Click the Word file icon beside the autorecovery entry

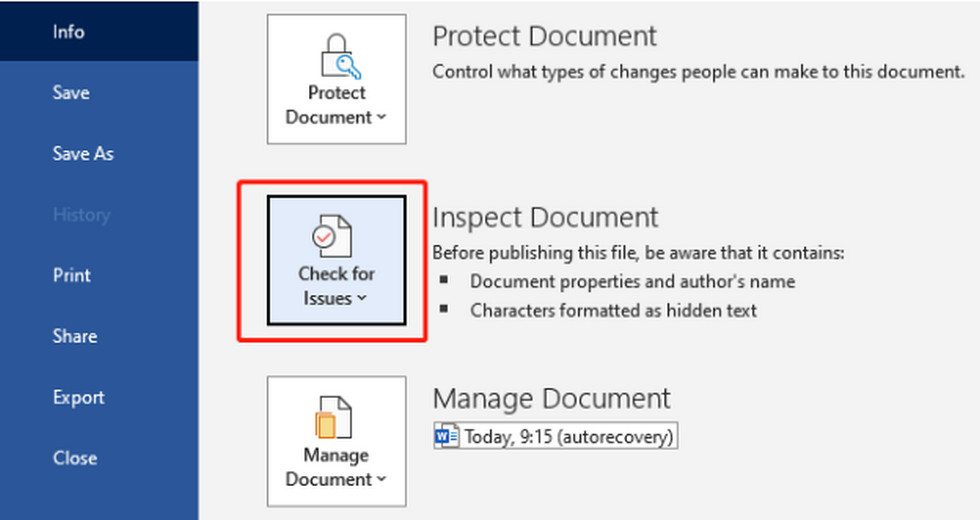(x=446, y=436)
